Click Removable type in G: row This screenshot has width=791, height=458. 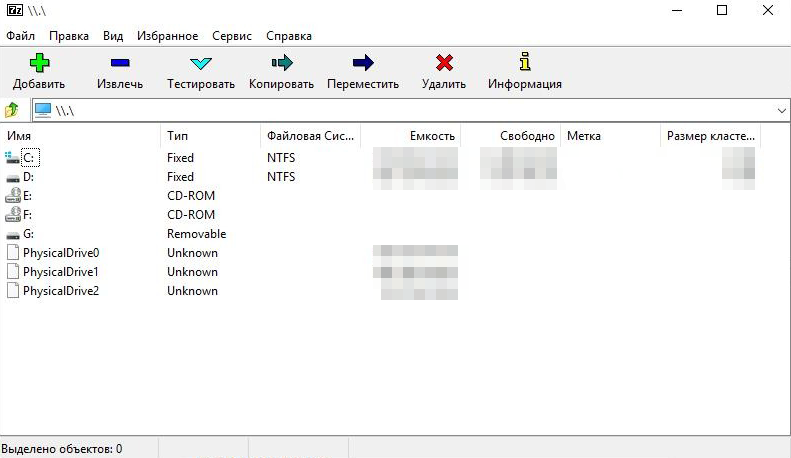pyautogui.click(x=197, y=234)
